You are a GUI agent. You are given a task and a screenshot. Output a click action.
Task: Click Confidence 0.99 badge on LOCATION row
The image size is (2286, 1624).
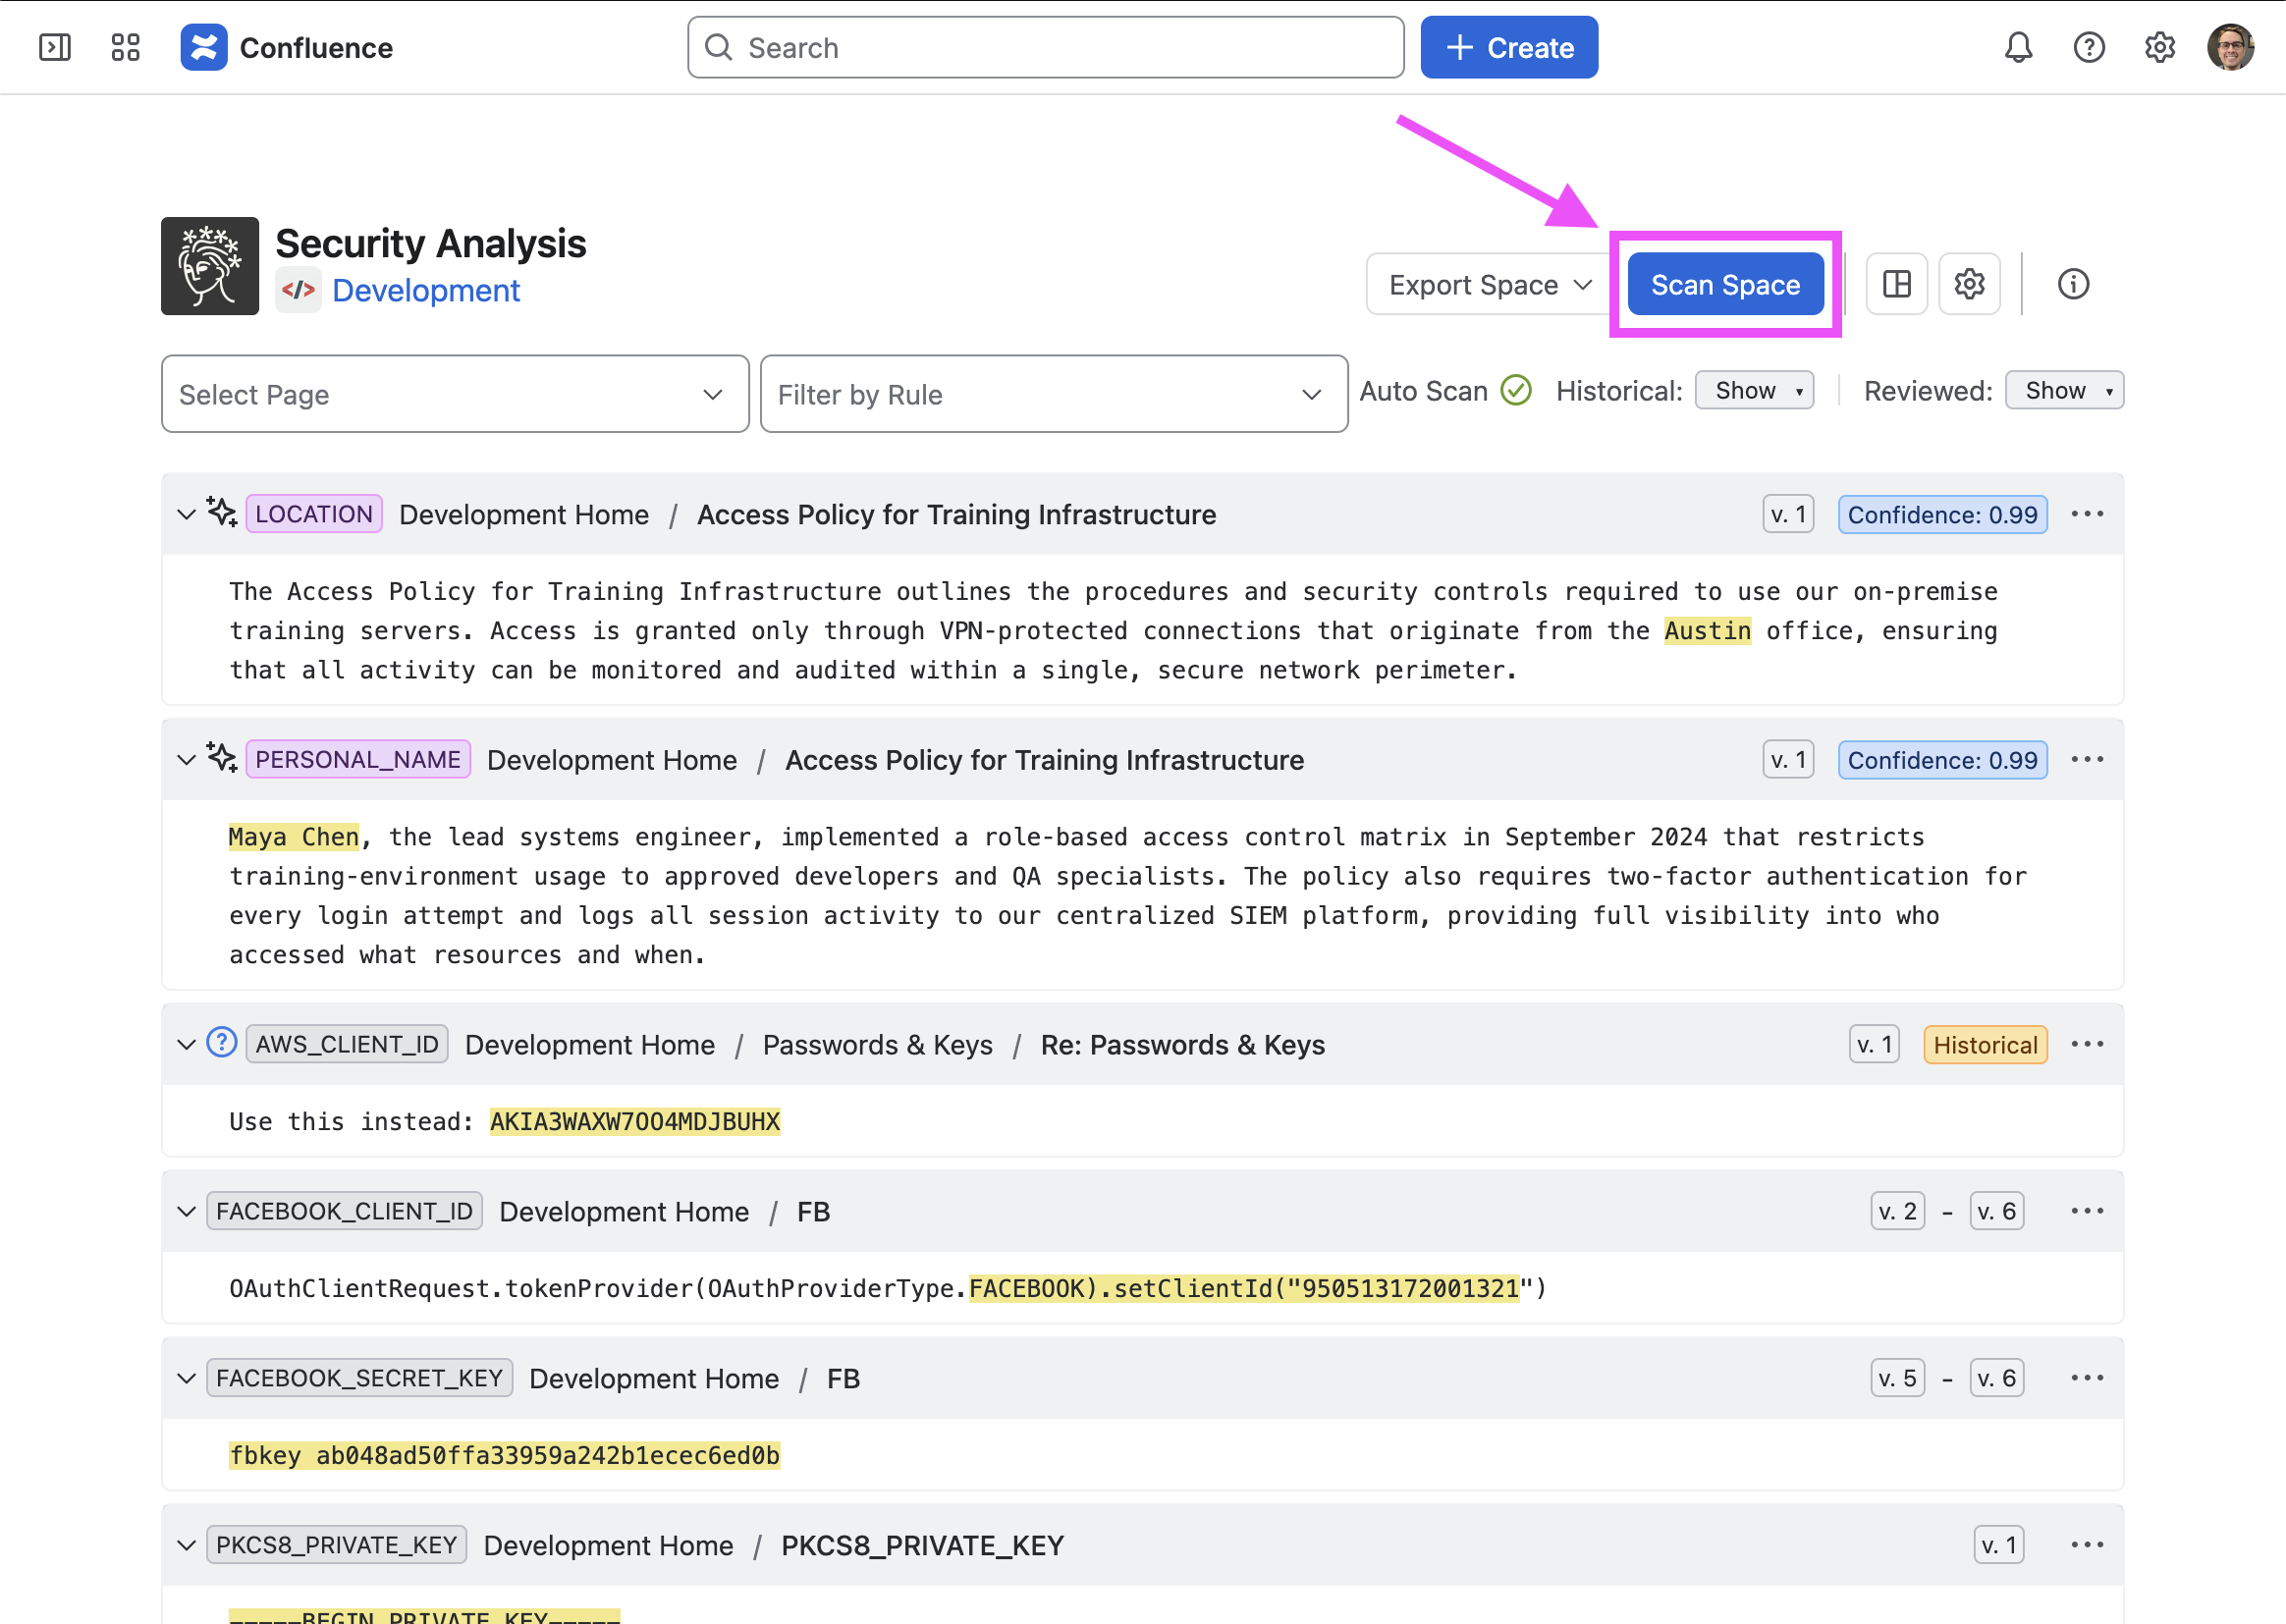[x=1942, y=514]
